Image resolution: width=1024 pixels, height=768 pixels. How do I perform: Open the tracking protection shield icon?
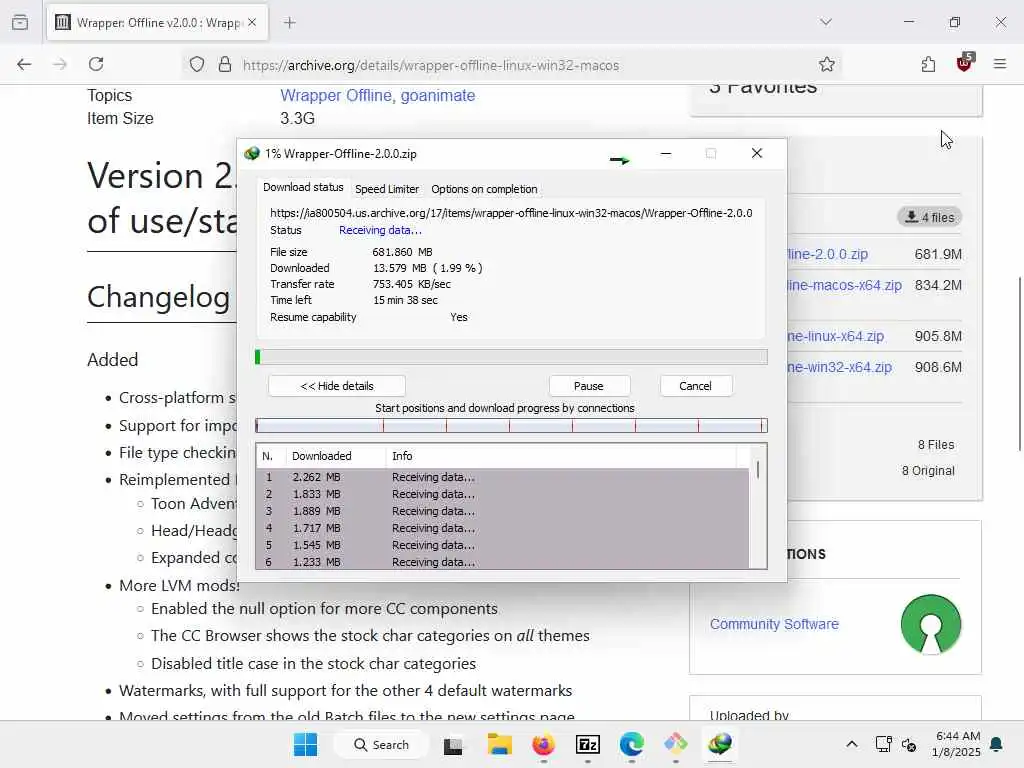click(197, 65)
